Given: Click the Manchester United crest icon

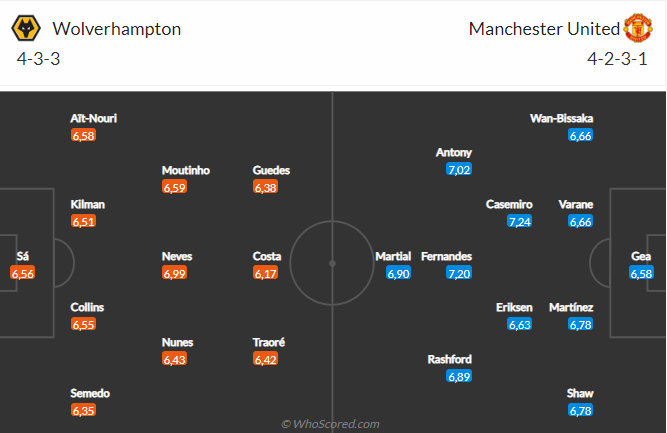Looking at the screenshot, I should click(x=637, y=28).
